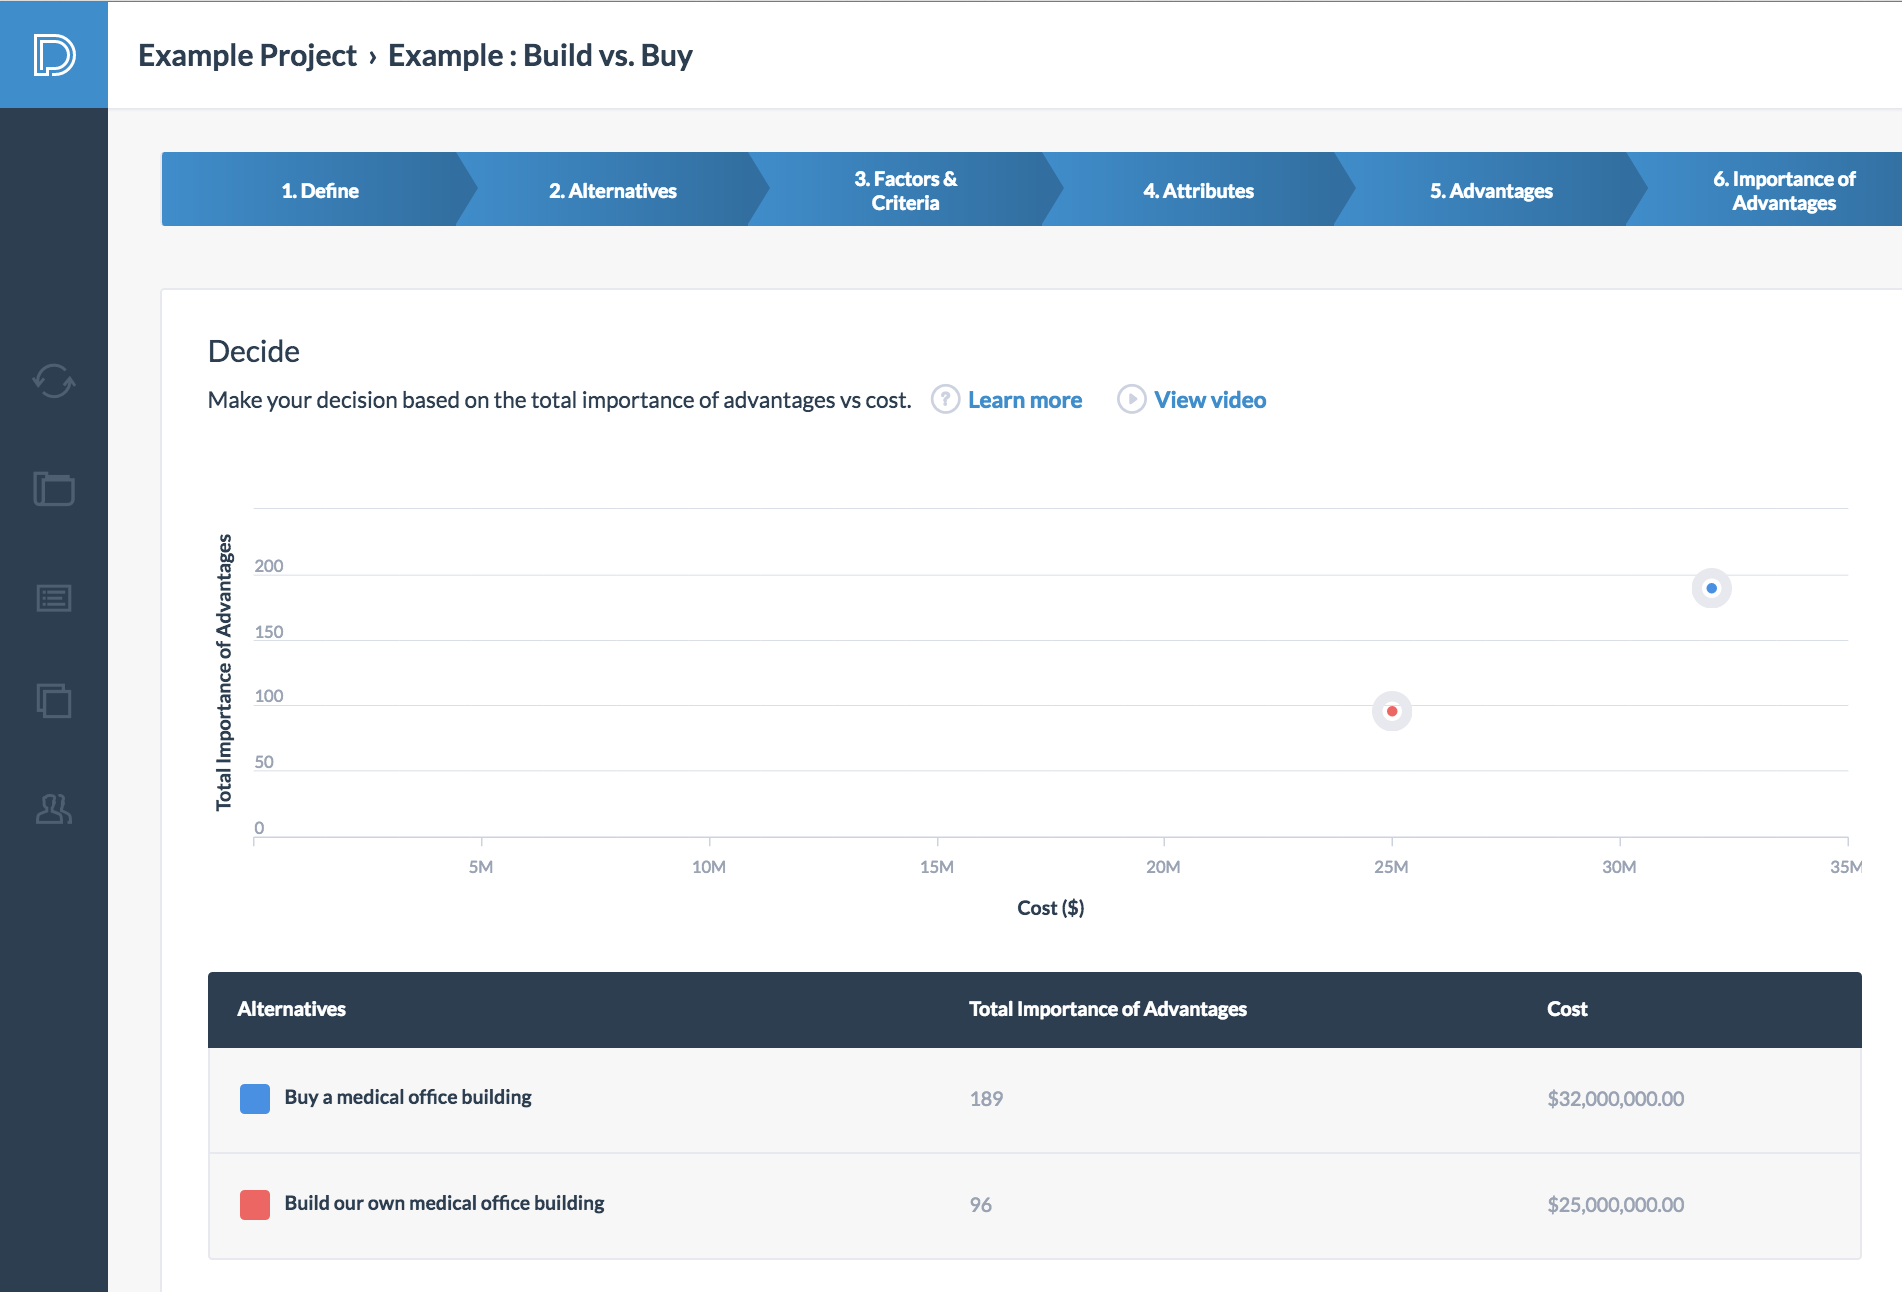The image size is (1902, 1292).
Task: Click the 189 importance value
Action: click(x=986, y=1099)
